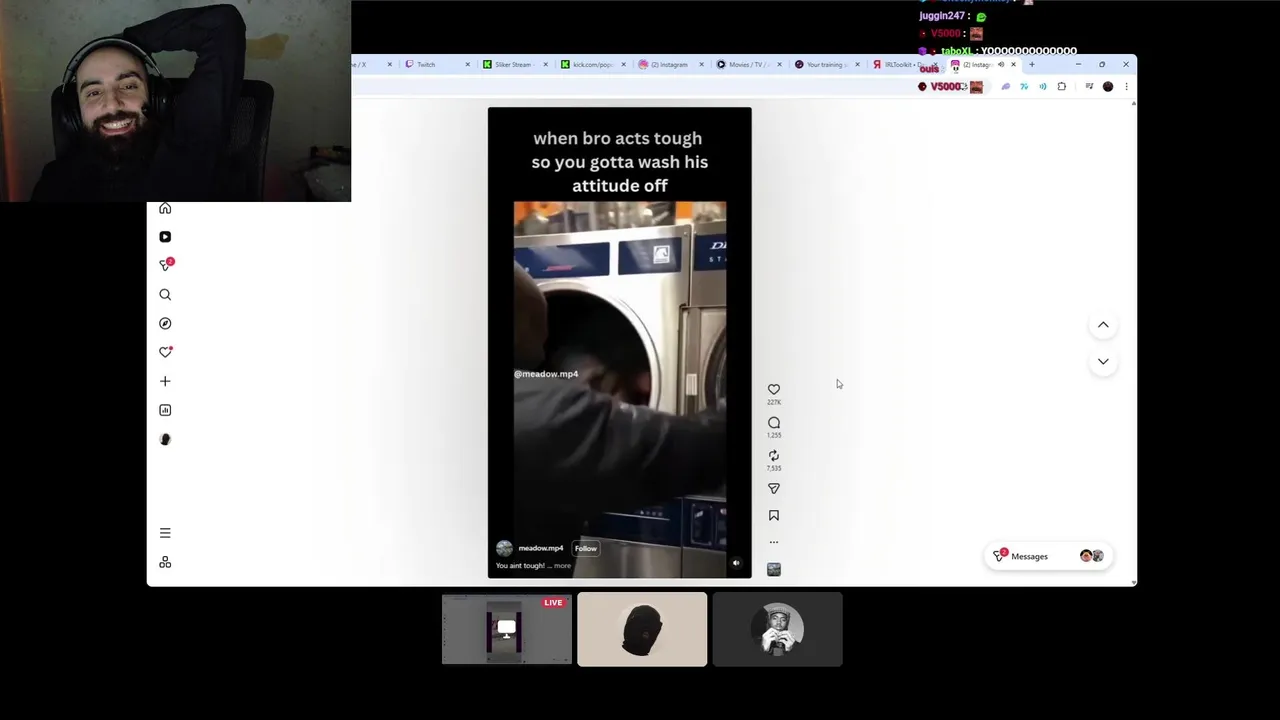Open Search from the Instagram sidebar
1280x720 pixels.
165,294
